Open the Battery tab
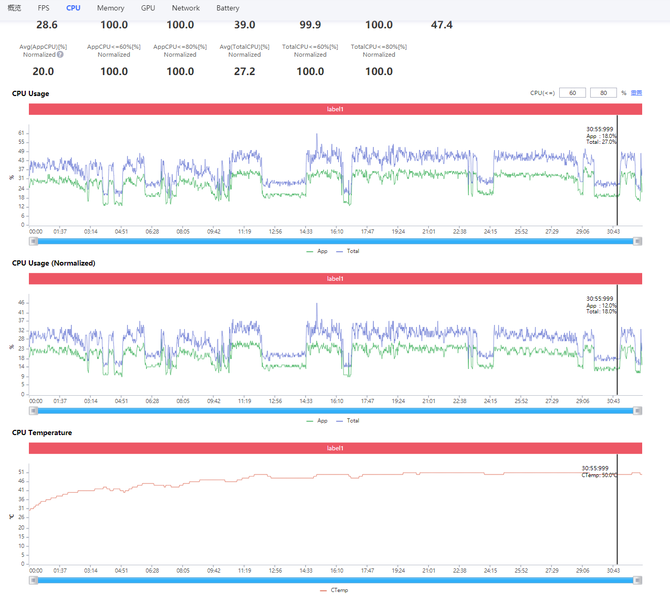 (228, 8)
